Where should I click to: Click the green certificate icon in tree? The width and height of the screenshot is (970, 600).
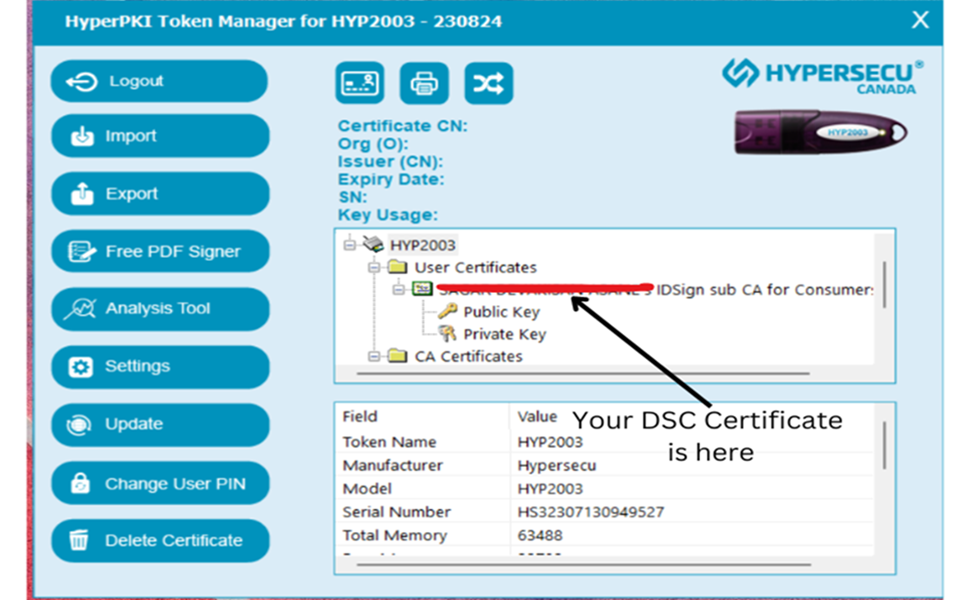(x=422, y=289)
